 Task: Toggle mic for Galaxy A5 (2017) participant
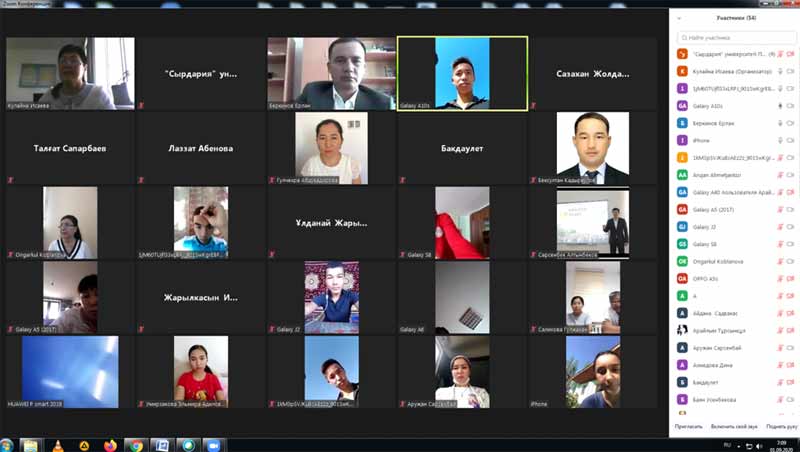click(779, 209)
